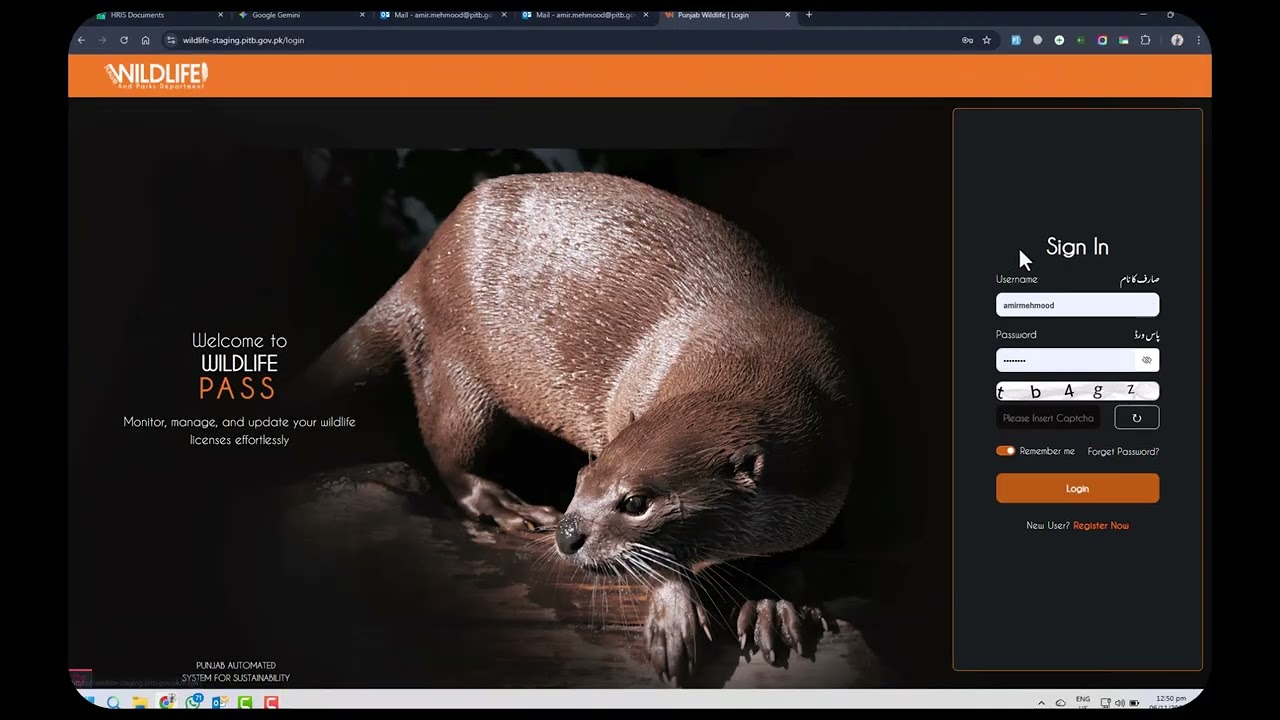Open a new browser tab
1280x720 pixels.
(809, 15)
